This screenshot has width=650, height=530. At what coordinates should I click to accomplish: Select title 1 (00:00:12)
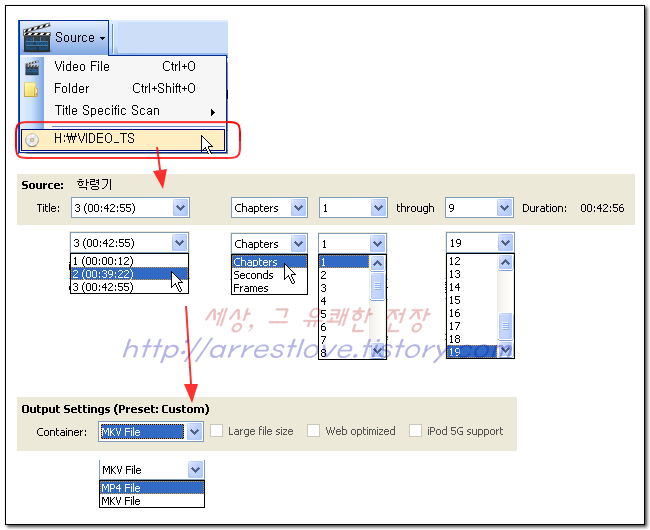pos(129,261)
